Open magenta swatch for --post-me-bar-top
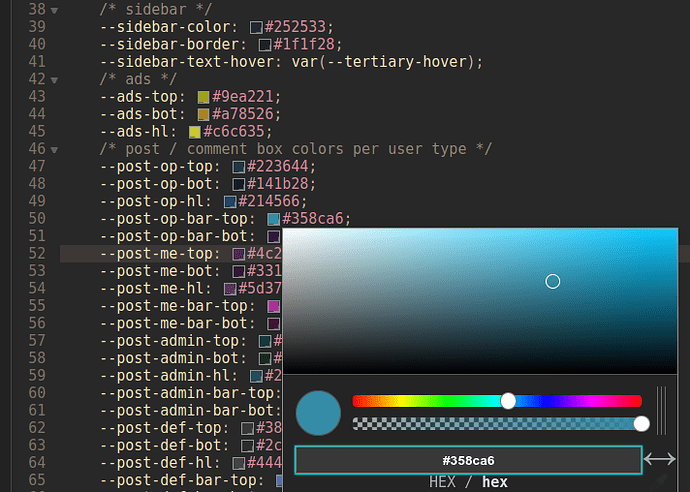 point(274,306)
